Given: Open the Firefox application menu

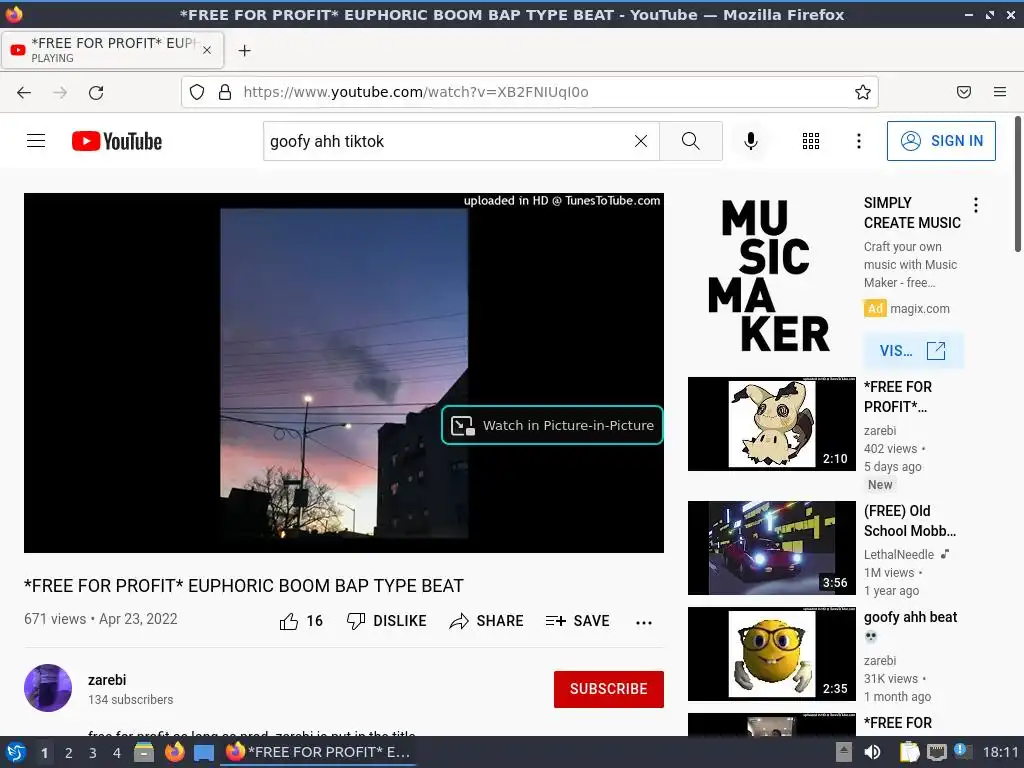Looking at the screenshot, I should click(x=999, y=92).
